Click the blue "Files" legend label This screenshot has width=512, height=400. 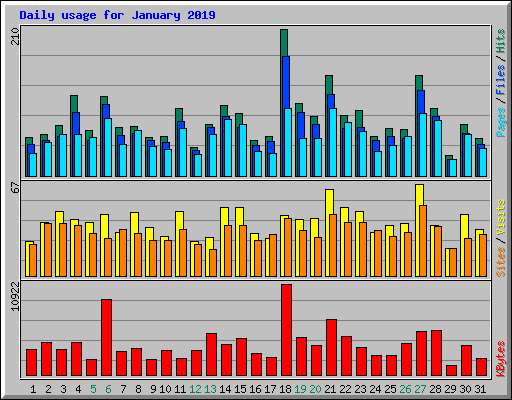[x=500, y=80]
